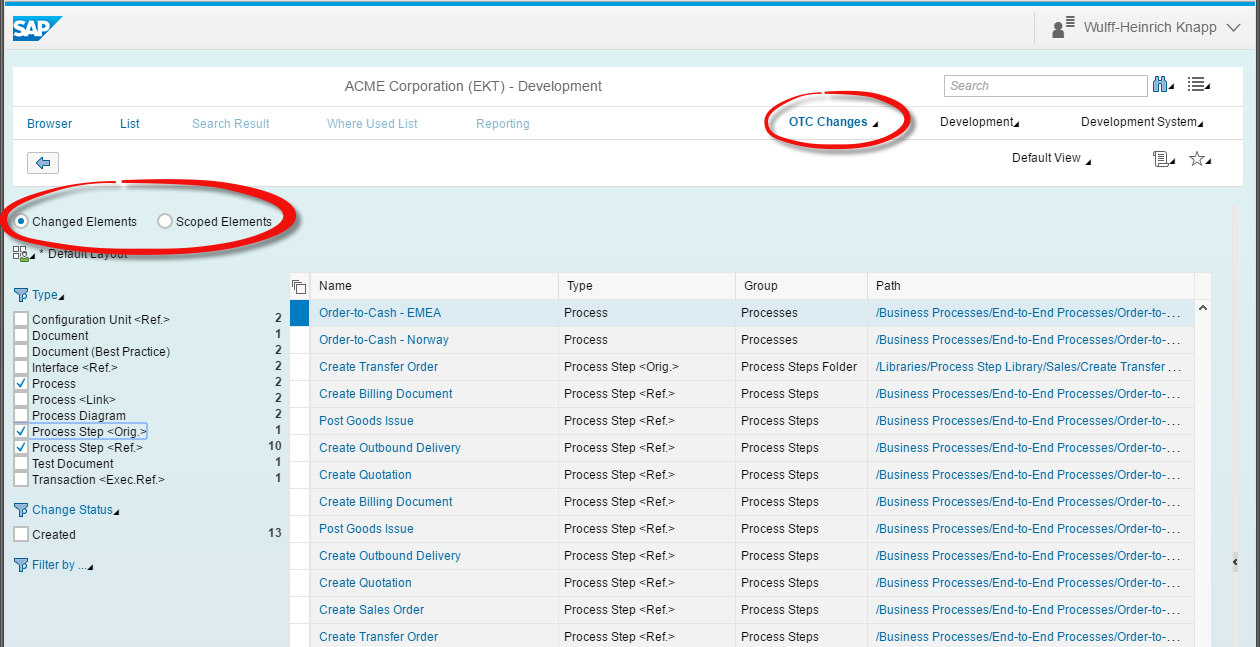Click the Group column header
The image size is (1260, 647).
(801, 286)
